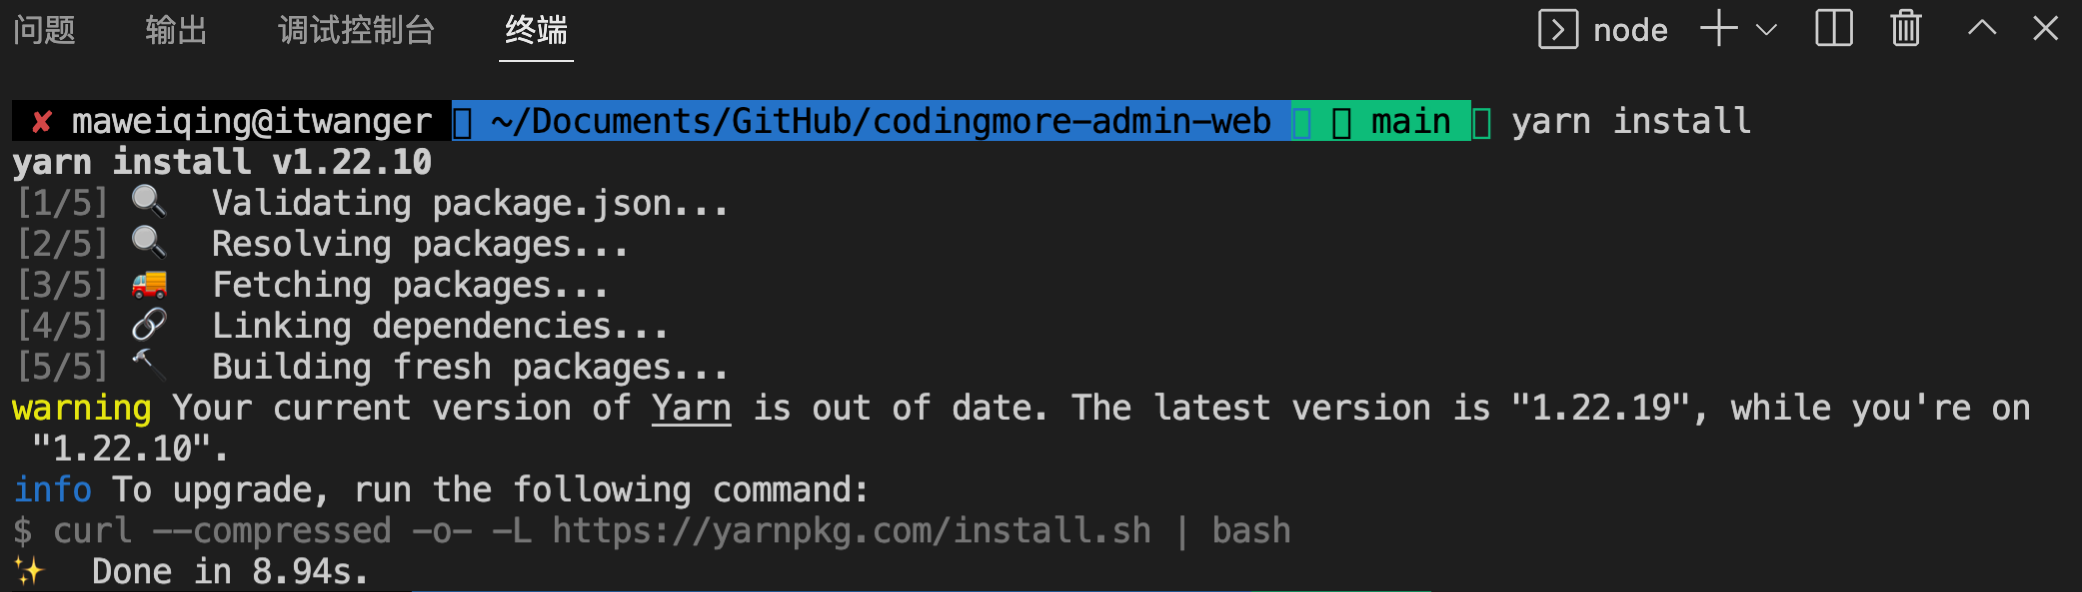Switch to the 输出 (Output) tab
This screenshot has width=2082, height=592.
[x=176, y=30]
